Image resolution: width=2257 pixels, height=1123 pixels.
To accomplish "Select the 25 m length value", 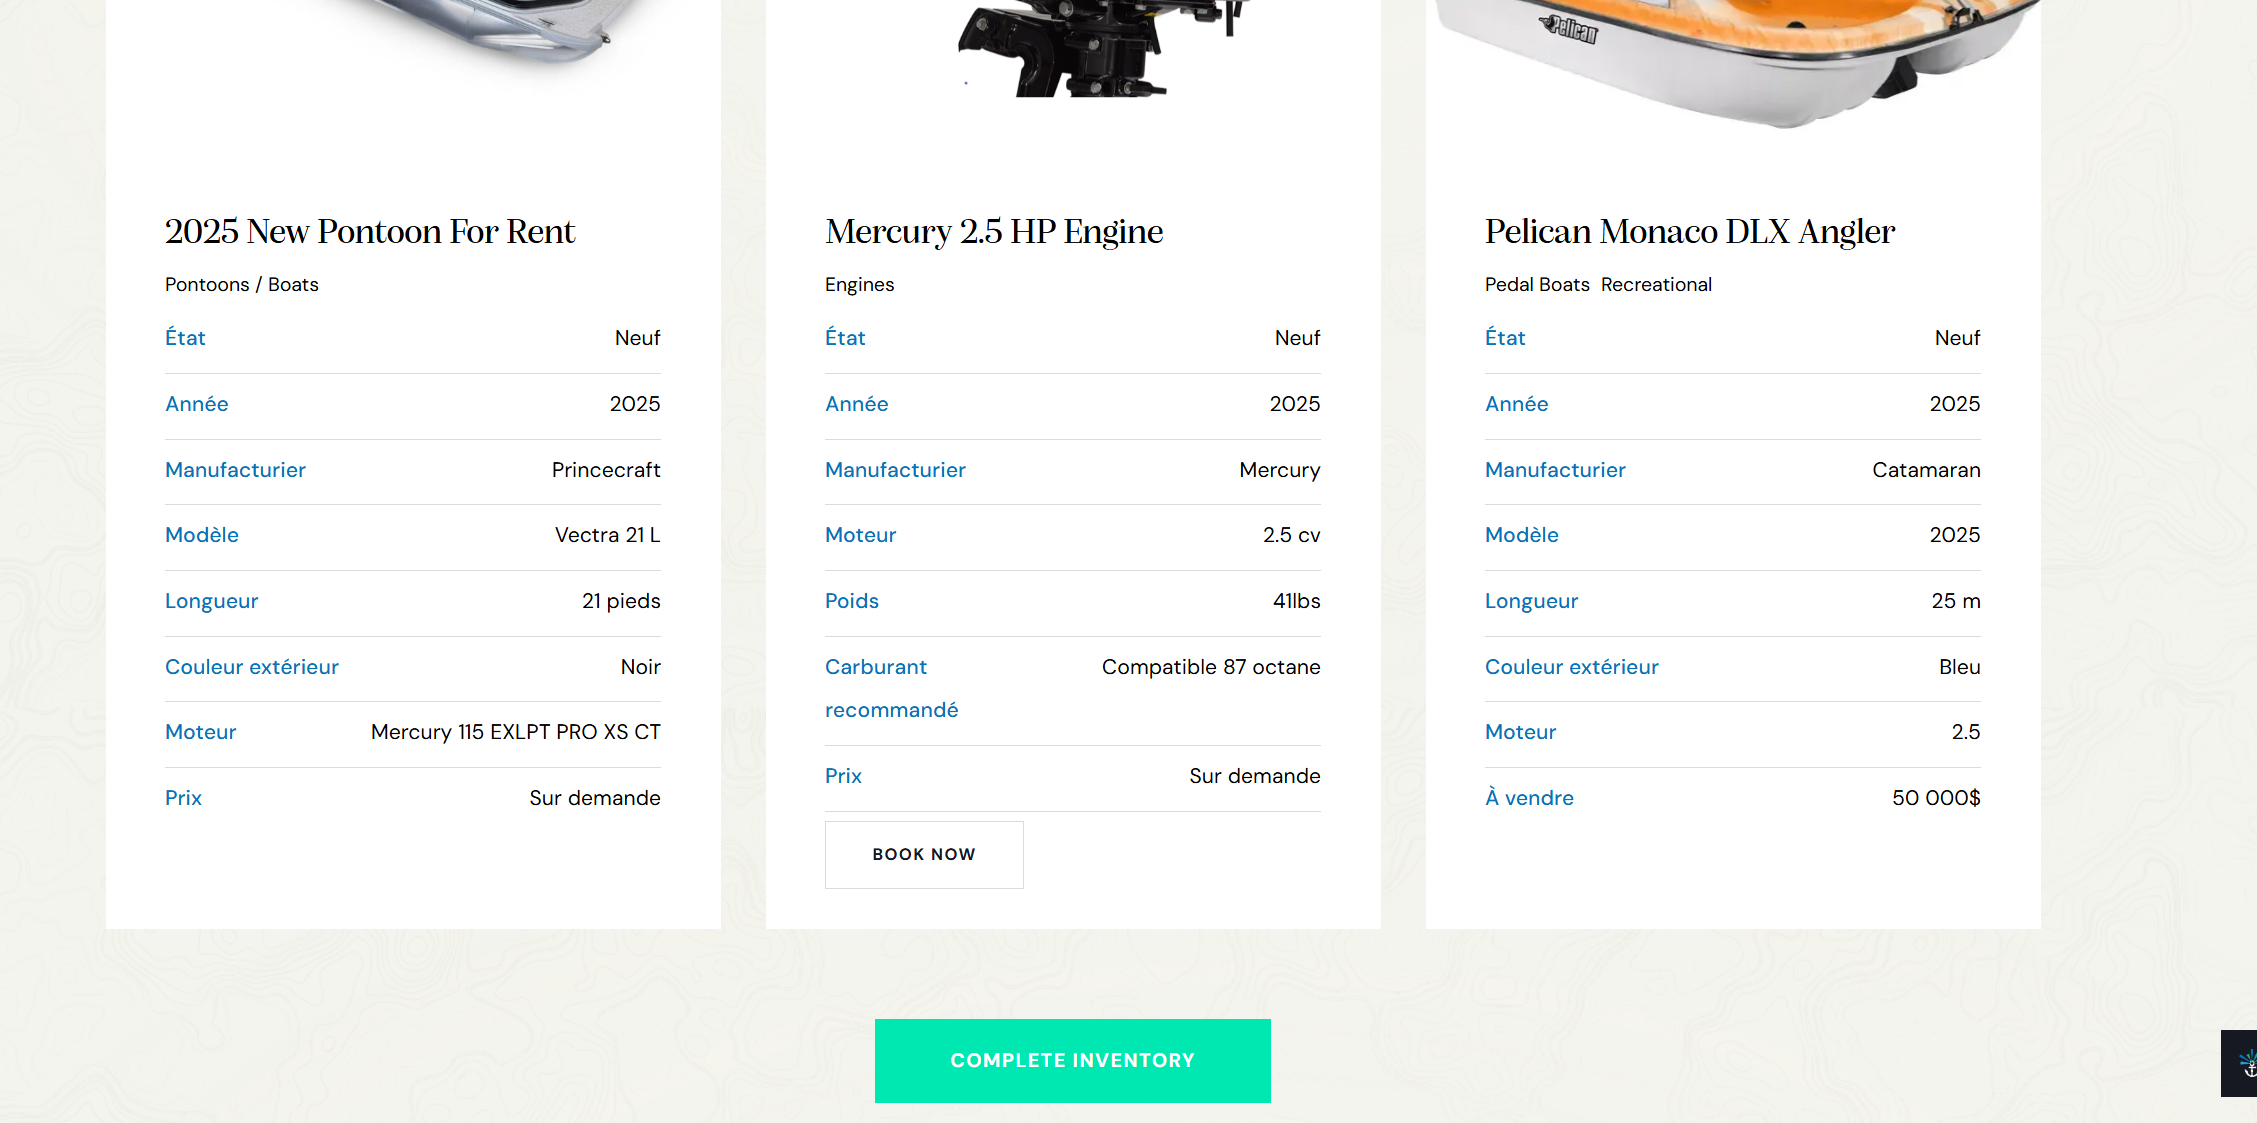I will pos(1956,601).
